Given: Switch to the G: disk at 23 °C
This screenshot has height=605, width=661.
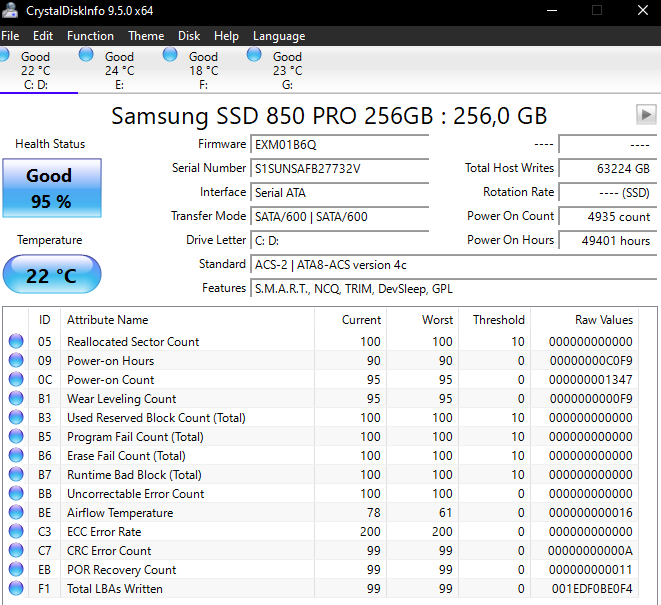Looking at the screenshot, I should pyautogui.click(x=287, y=70).
